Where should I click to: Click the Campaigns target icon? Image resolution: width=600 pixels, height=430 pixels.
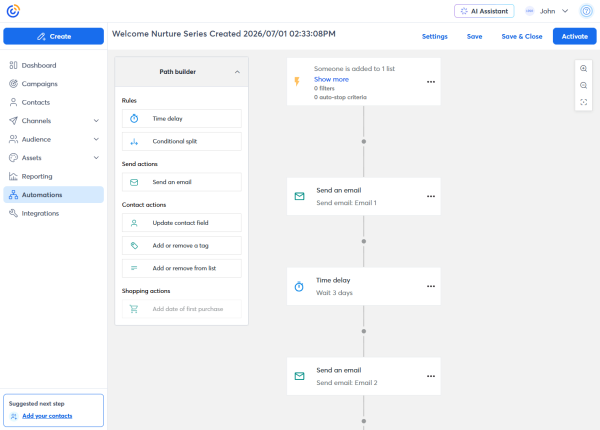13,83
